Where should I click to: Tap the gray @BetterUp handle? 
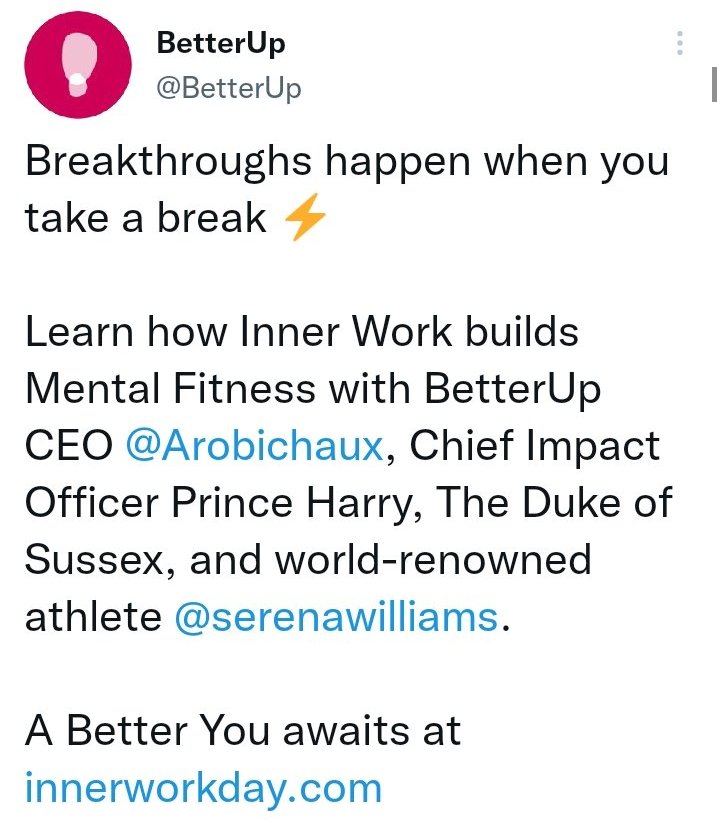[x=229, y=88]
